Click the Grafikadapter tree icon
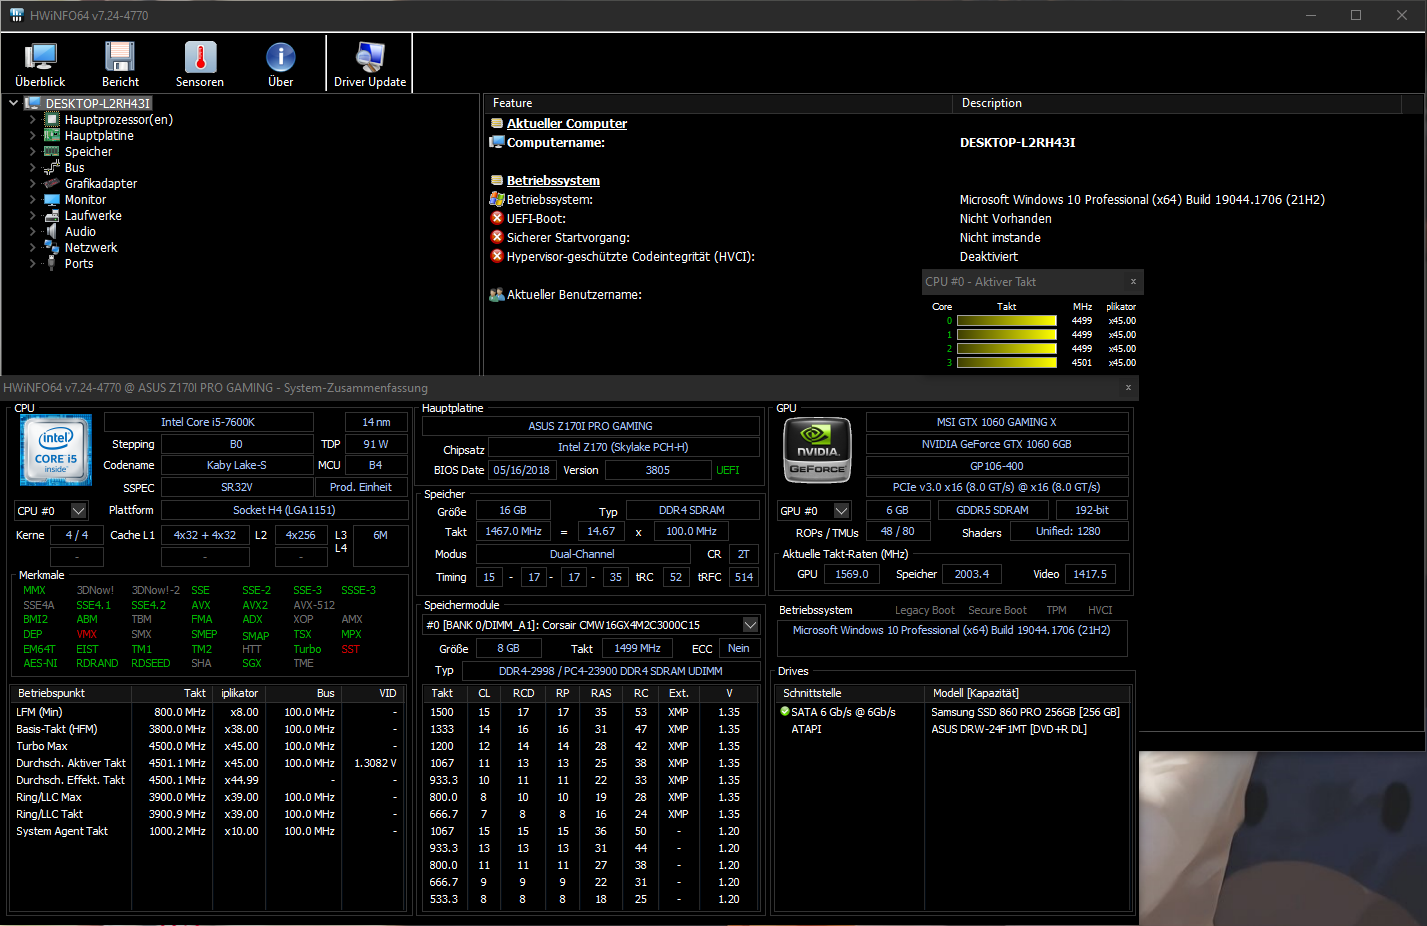 [x=52, y=184]
